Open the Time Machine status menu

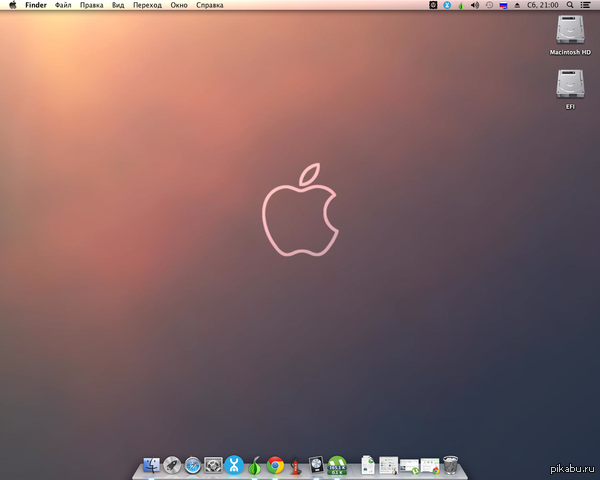[x=489, y=5]
